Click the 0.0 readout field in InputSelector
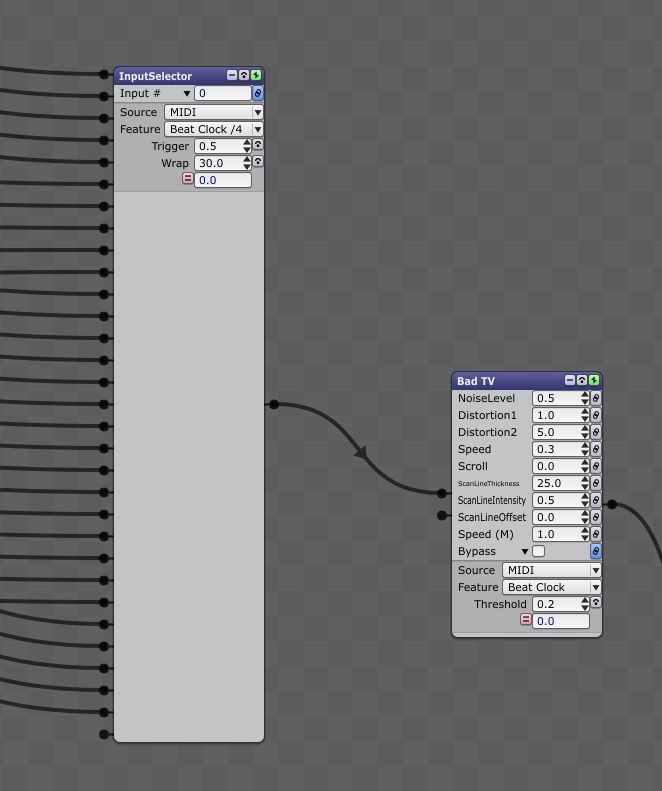Viewport: 662px width, 791px height. tap(223, 180)
